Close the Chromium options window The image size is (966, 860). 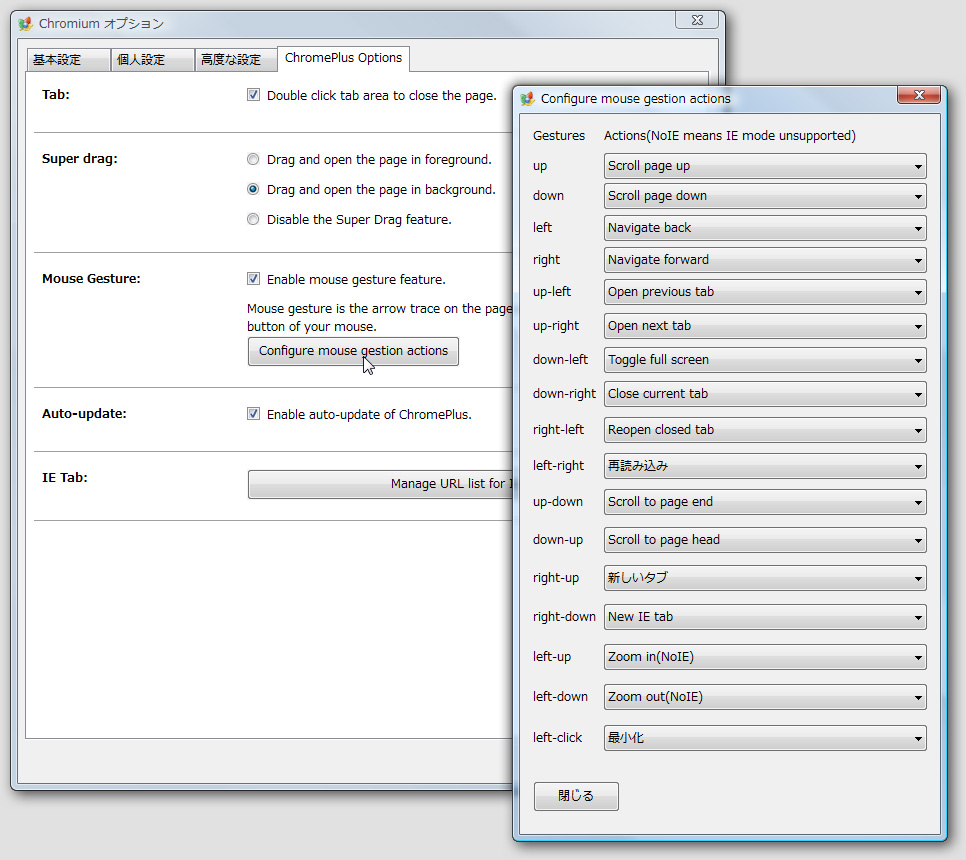point(697,20)
